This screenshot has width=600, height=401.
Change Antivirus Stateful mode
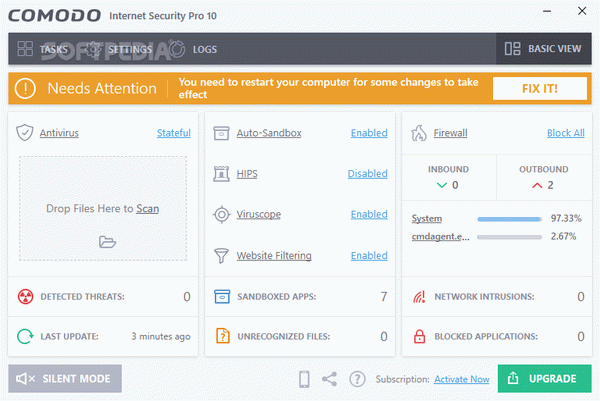(x=174, y=133)
